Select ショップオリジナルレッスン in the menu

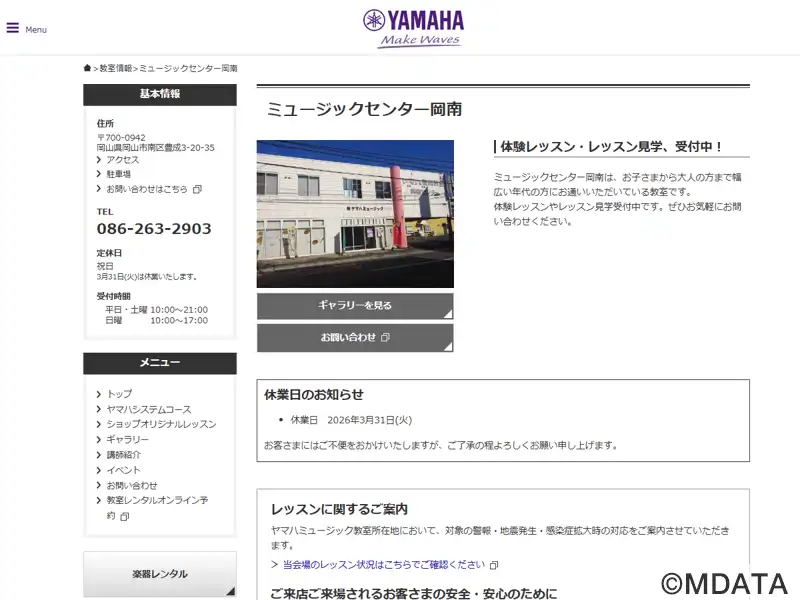(x=161, y=424)
